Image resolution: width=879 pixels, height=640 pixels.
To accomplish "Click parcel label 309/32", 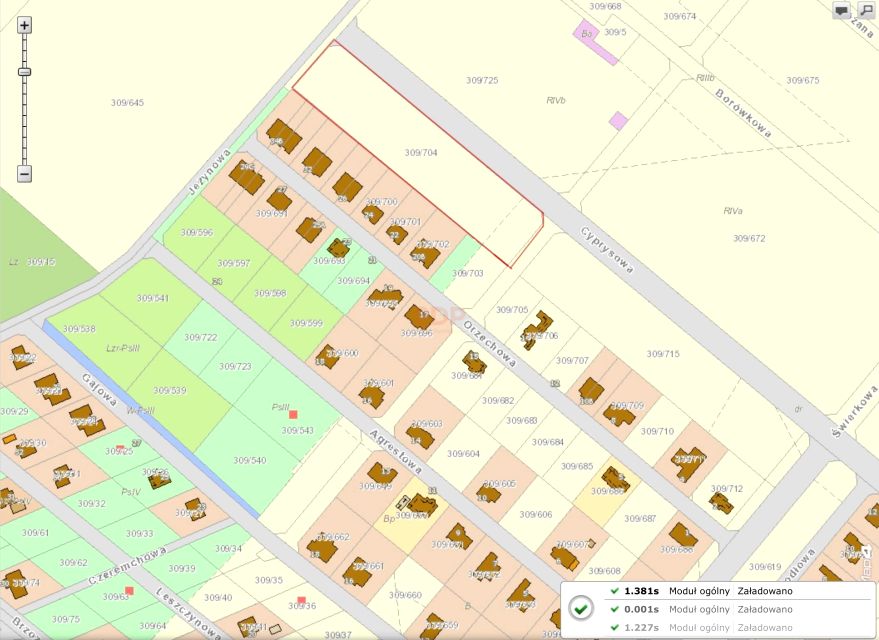I will pyautogui.click(x=91, y=503).
